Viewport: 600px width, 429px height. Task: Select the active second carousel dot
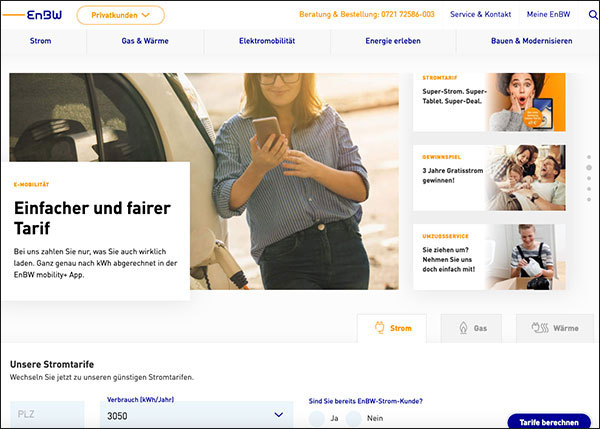click(589, 168)
